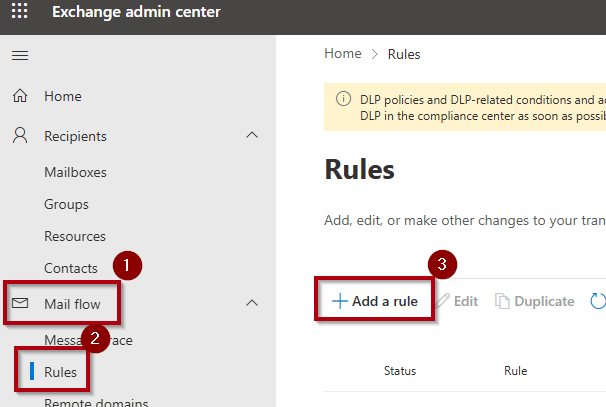
Task: Sort by the Rule column header
Action: pyautogui.click(x=516, y=371)
